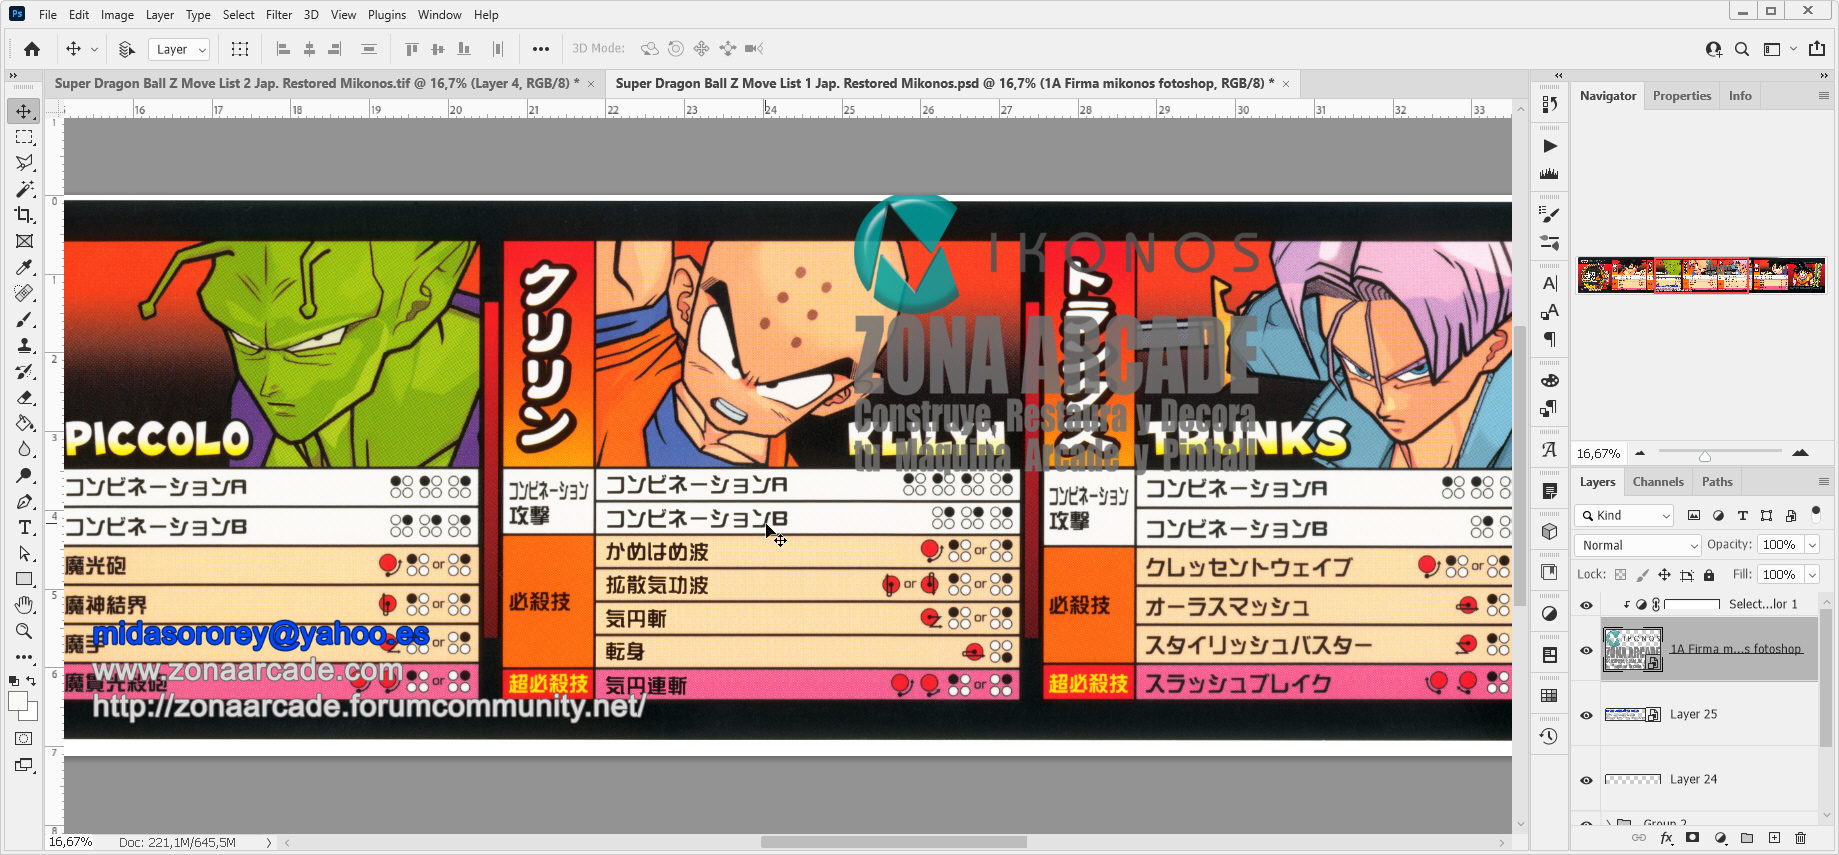Switch to the Paths tab
The width and height of the screenshot is (1839, 855).
point(1717,482)
